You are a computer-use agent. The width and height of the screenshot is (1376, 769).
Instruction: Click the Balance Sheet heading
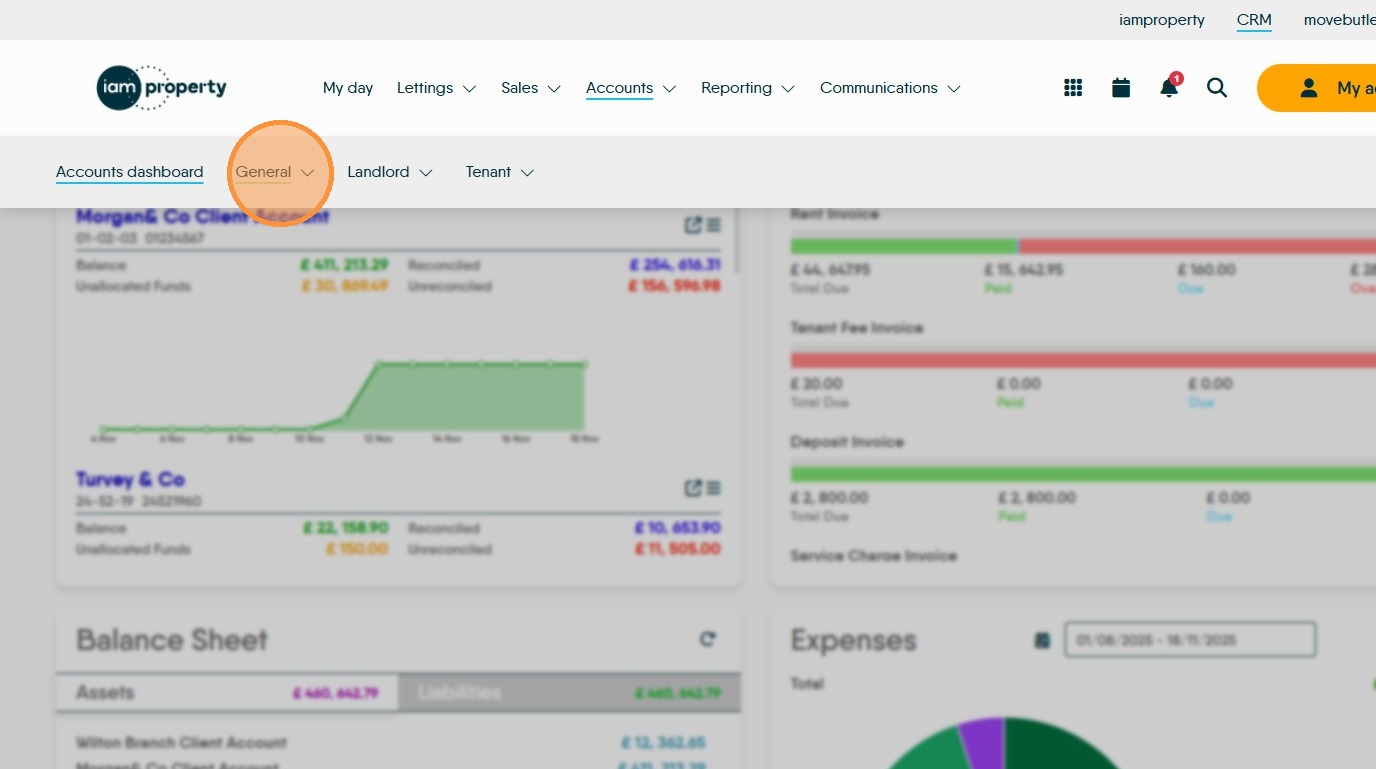coord(172,640)
